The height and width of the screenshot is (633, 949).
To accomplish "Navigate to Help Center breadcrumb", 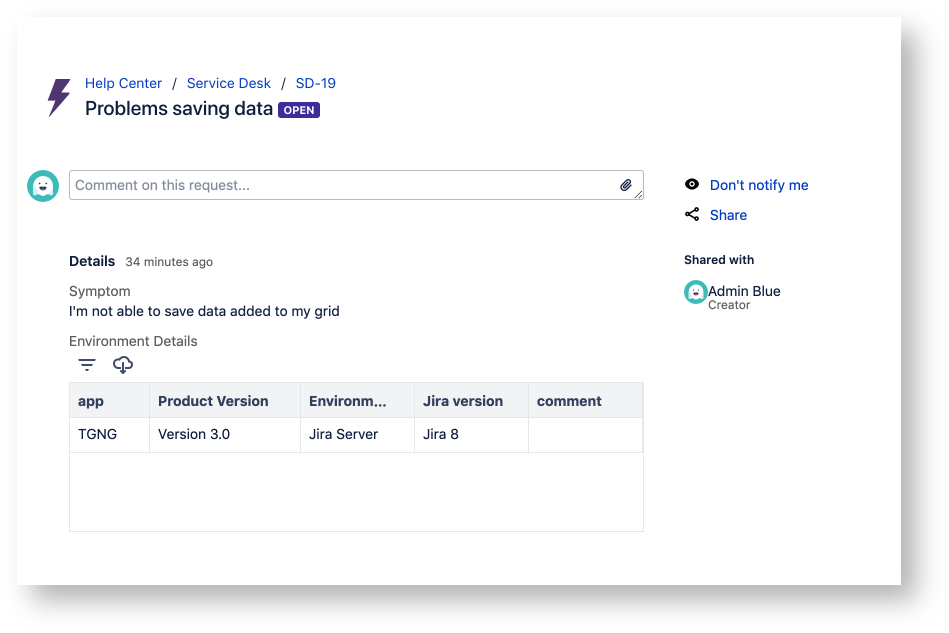I will click(x=123, y=83).
